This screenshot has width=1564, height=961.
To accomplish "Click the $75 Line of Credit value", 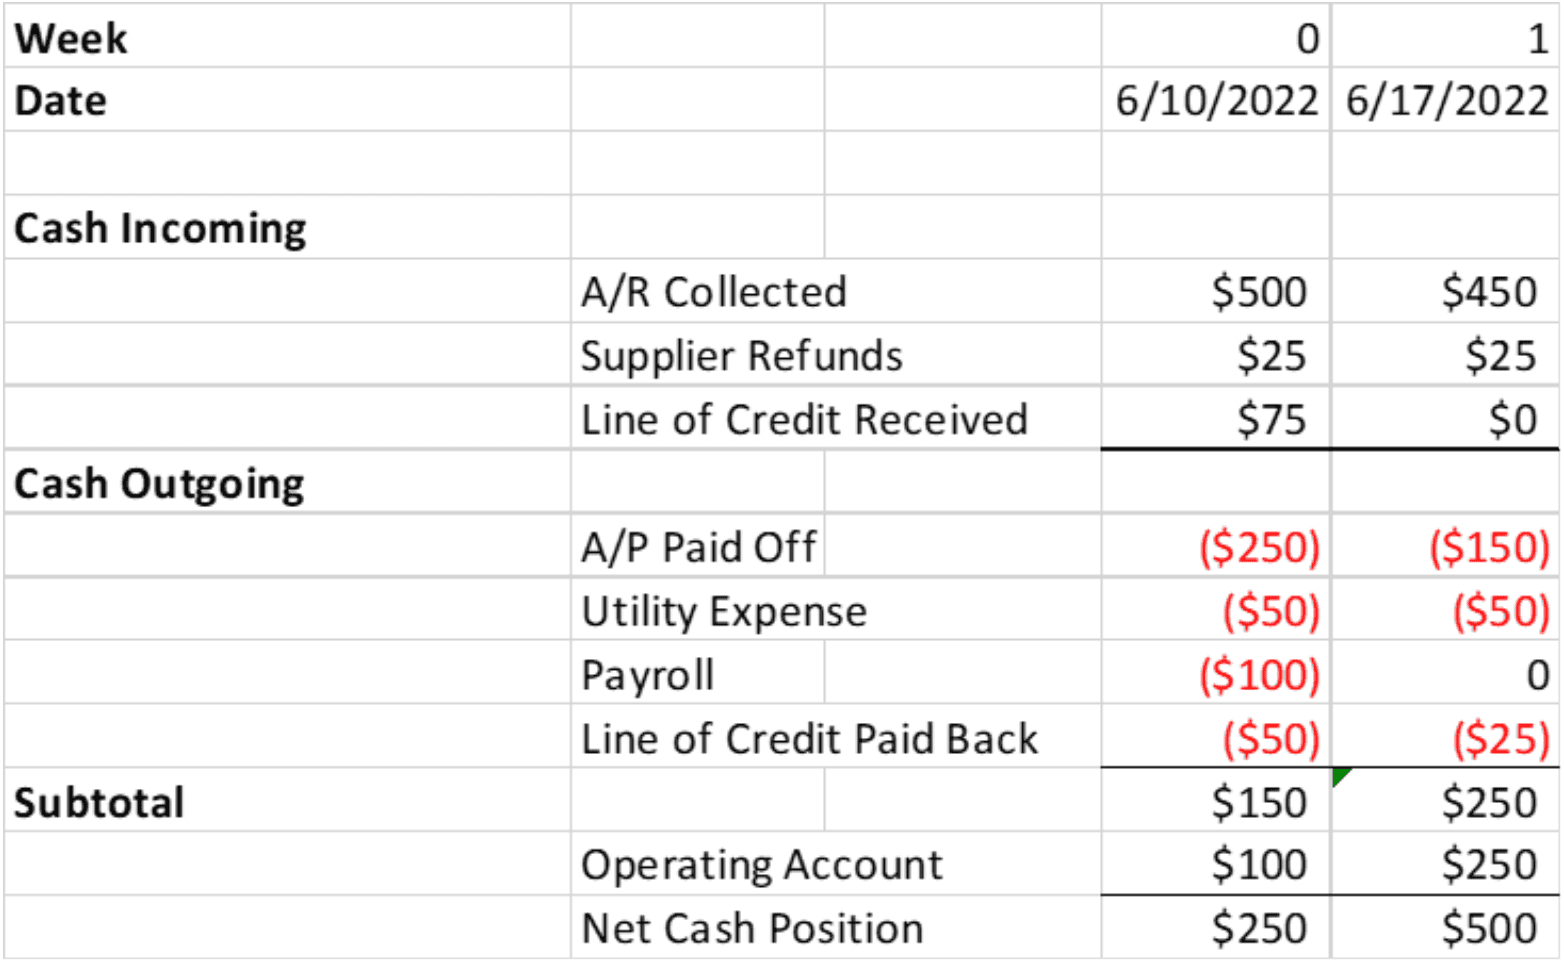I will pos(1270,420).
